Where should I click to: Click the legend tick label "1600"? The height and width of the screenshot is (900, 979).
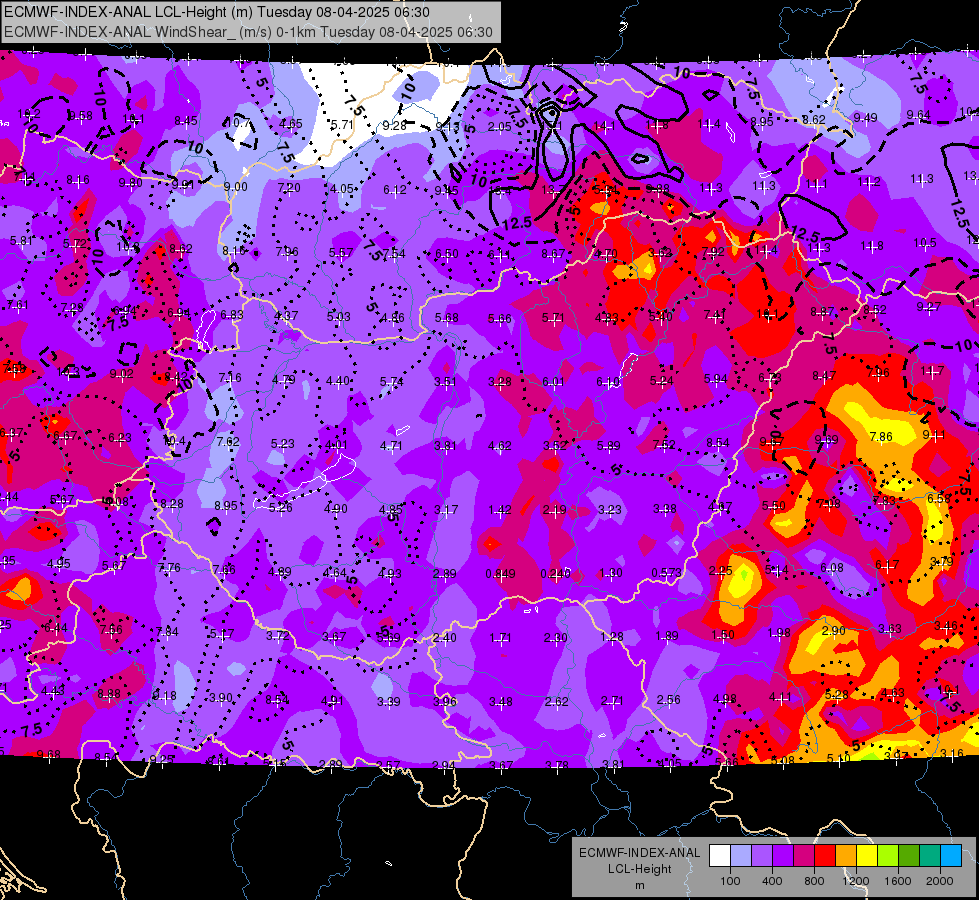pos(897,881)
